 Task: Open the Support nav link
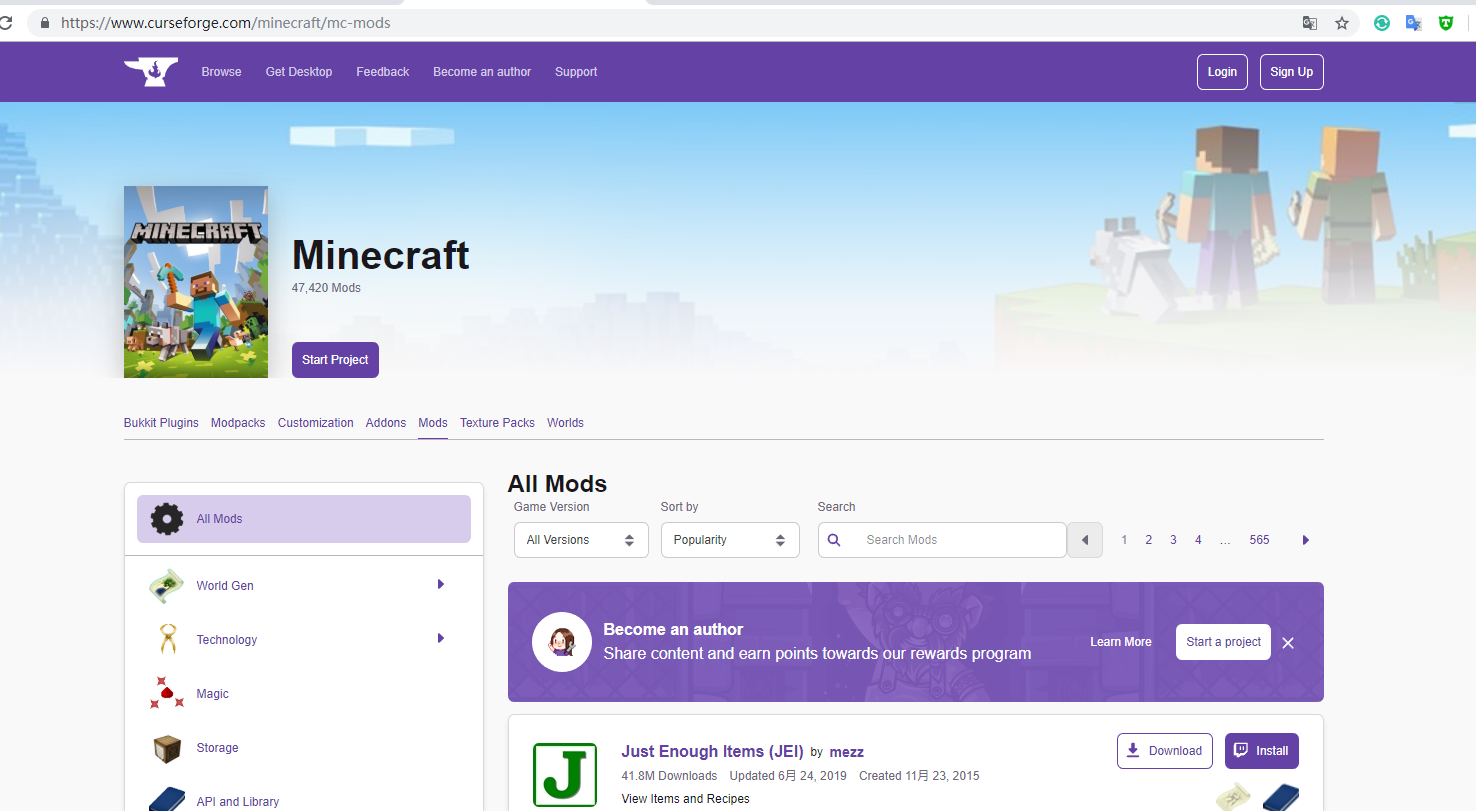click(576, 72)
